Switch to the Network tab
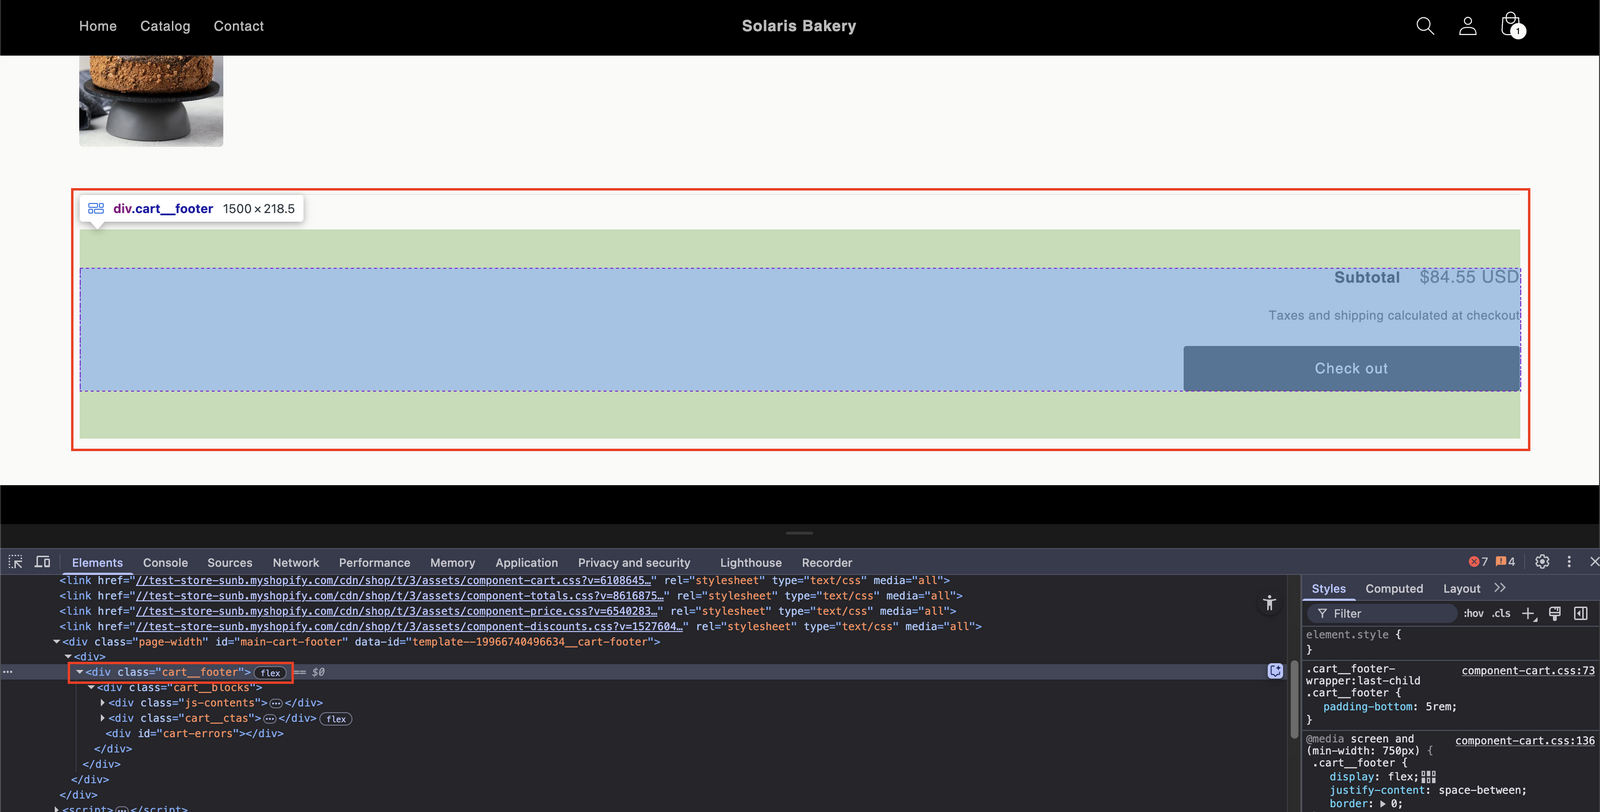 pos(296,563)
